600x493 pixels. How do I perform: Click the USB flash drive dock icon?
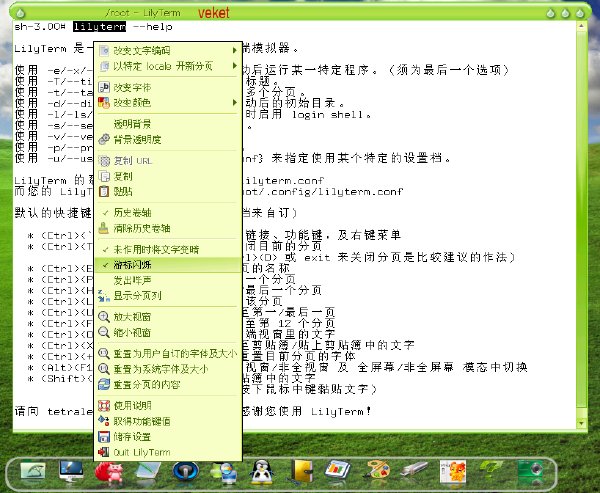[414, 469]
